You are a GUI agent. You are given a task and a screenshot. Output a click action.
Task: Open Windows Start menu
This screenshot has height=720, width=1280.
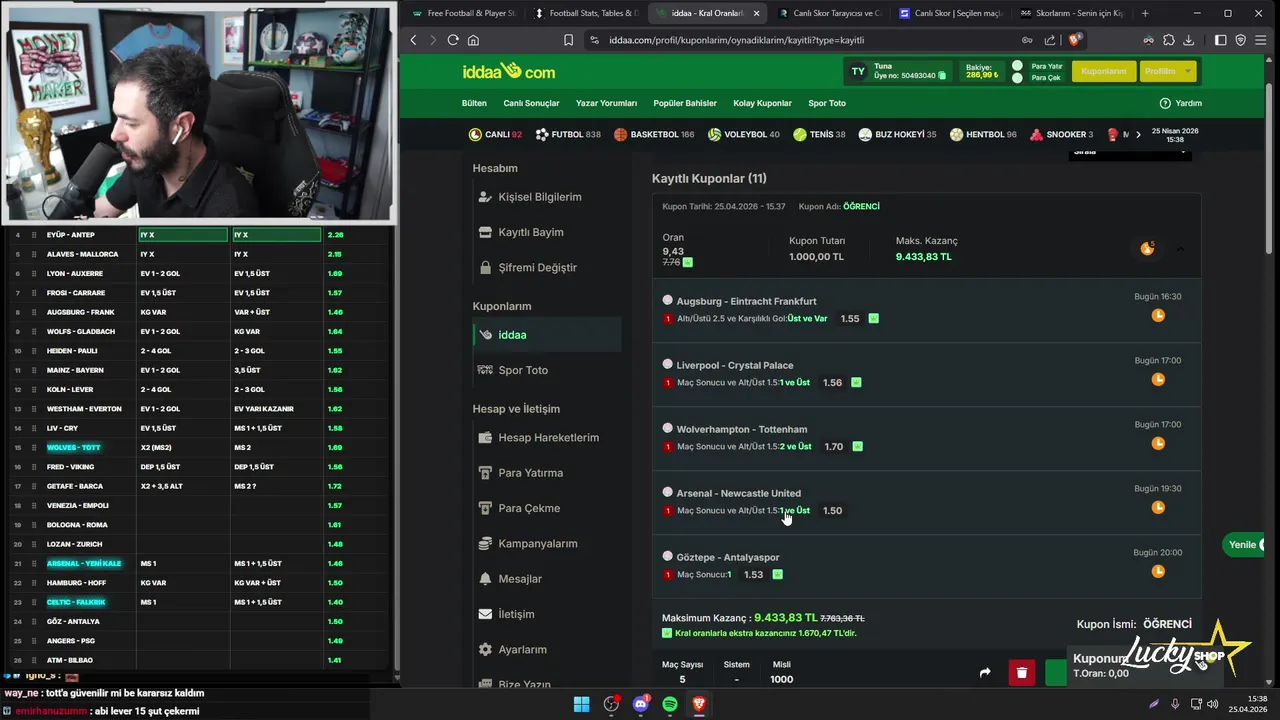click(x=581, y=704)
